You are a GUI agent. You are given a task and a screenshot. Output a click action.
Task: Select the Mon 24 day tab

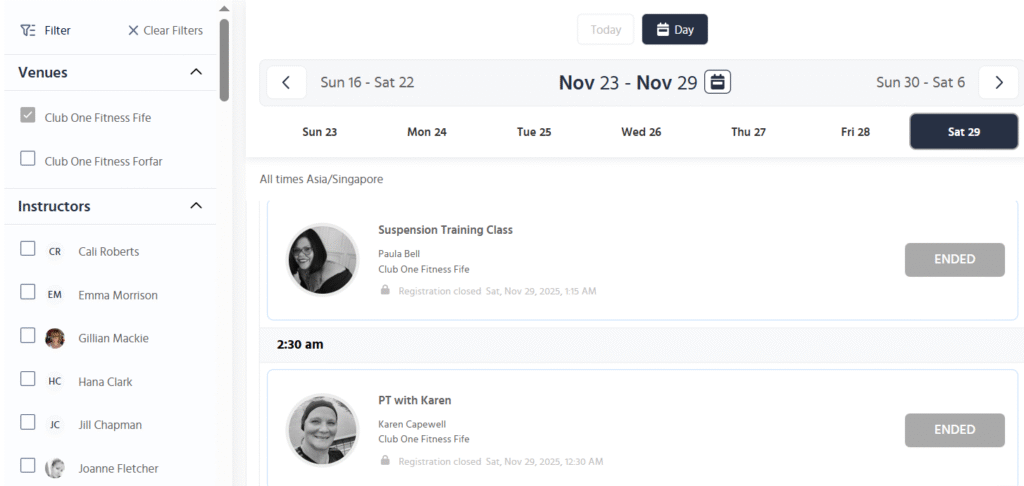tap(427, 132)
